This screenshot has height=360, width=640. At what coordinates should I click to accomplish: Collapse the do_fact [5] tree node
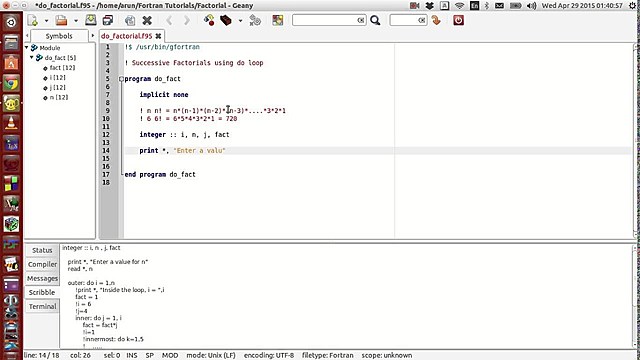pyautogui.click(x=32, y=58)
